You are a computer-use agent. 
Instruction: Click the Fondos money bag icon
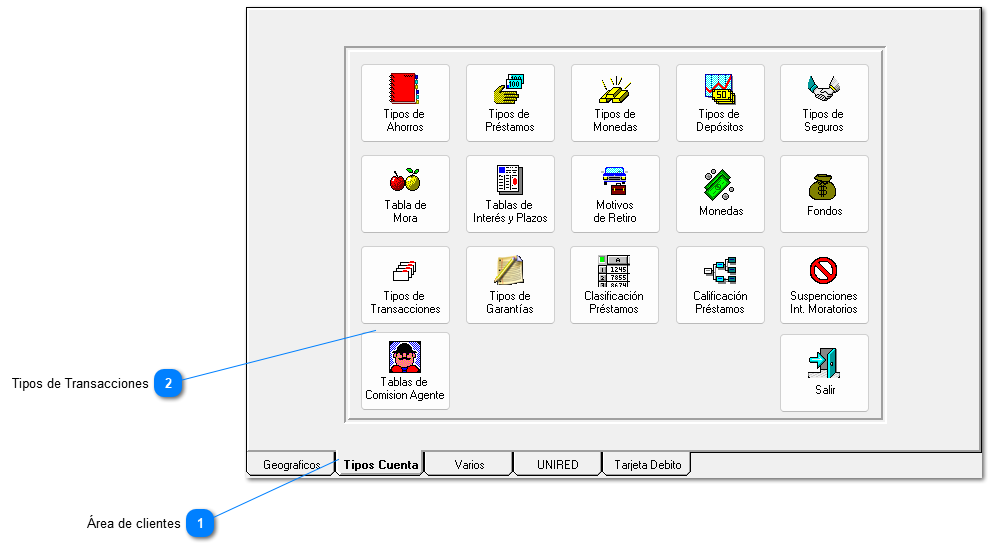click(x=824, y=194)
